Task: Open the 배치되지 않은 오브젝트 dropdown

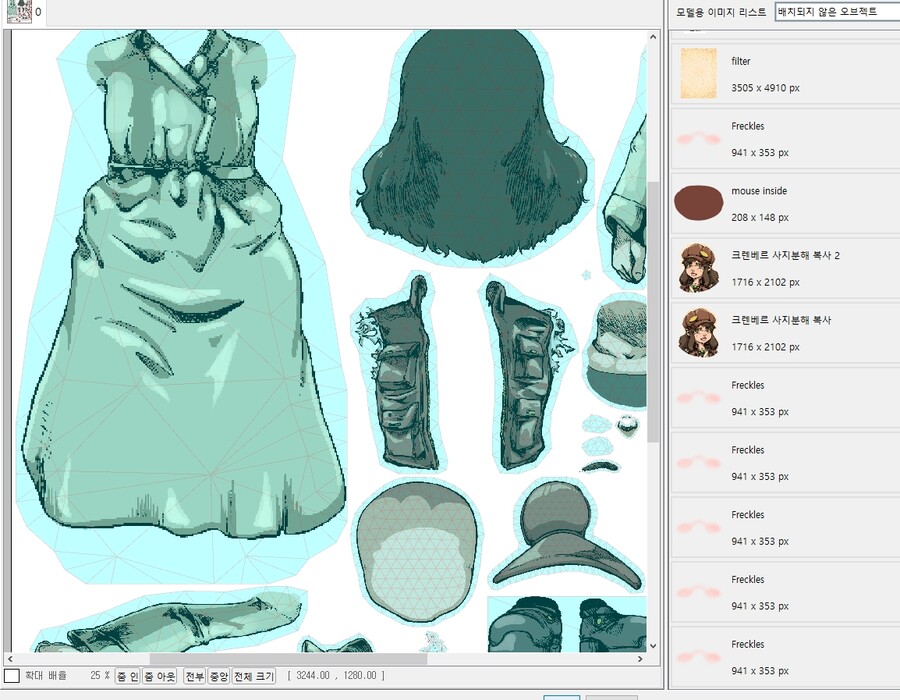Action: 834,12
